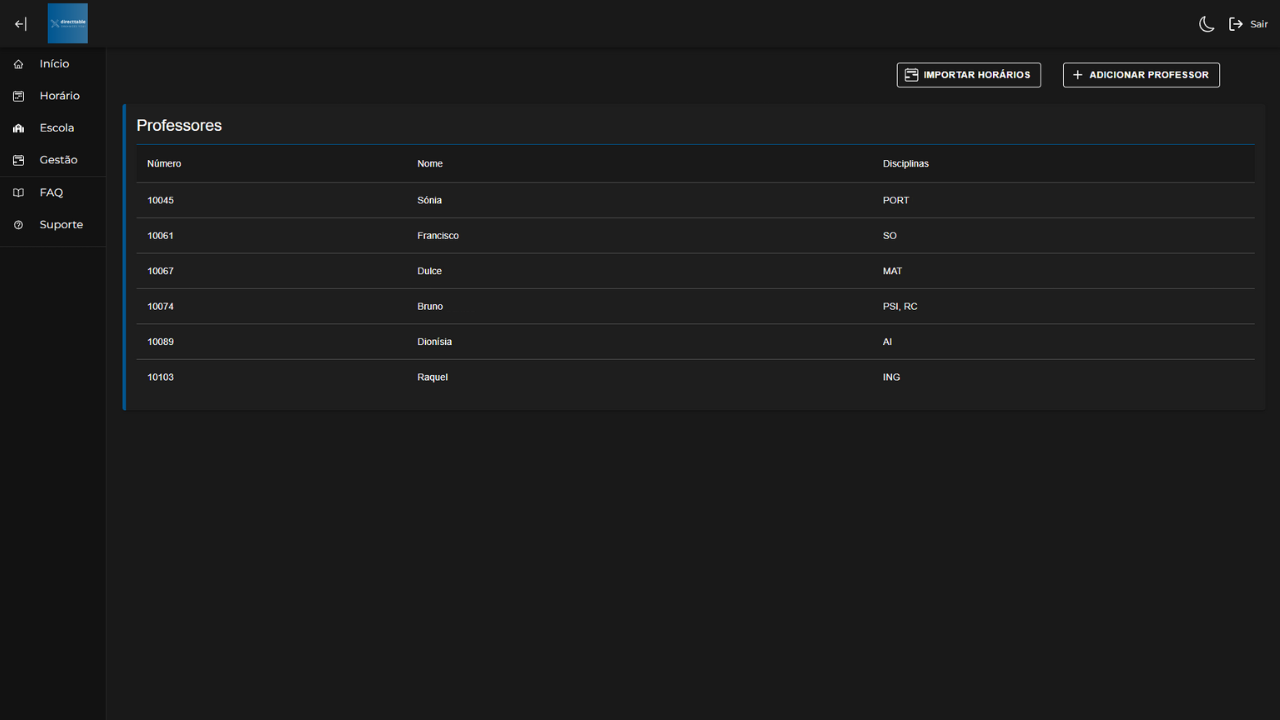Click the Adicionar Professor button
Screen dimensions: 1280x720
(1140, 75)
